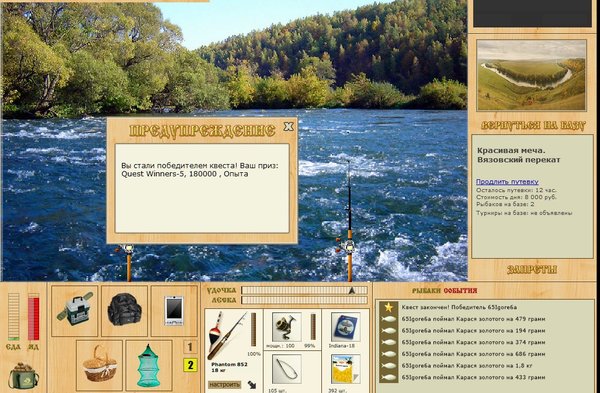Click the reel durability bar showing 99%
Screen dimensions: 600x393
click(x=313, y=327)
